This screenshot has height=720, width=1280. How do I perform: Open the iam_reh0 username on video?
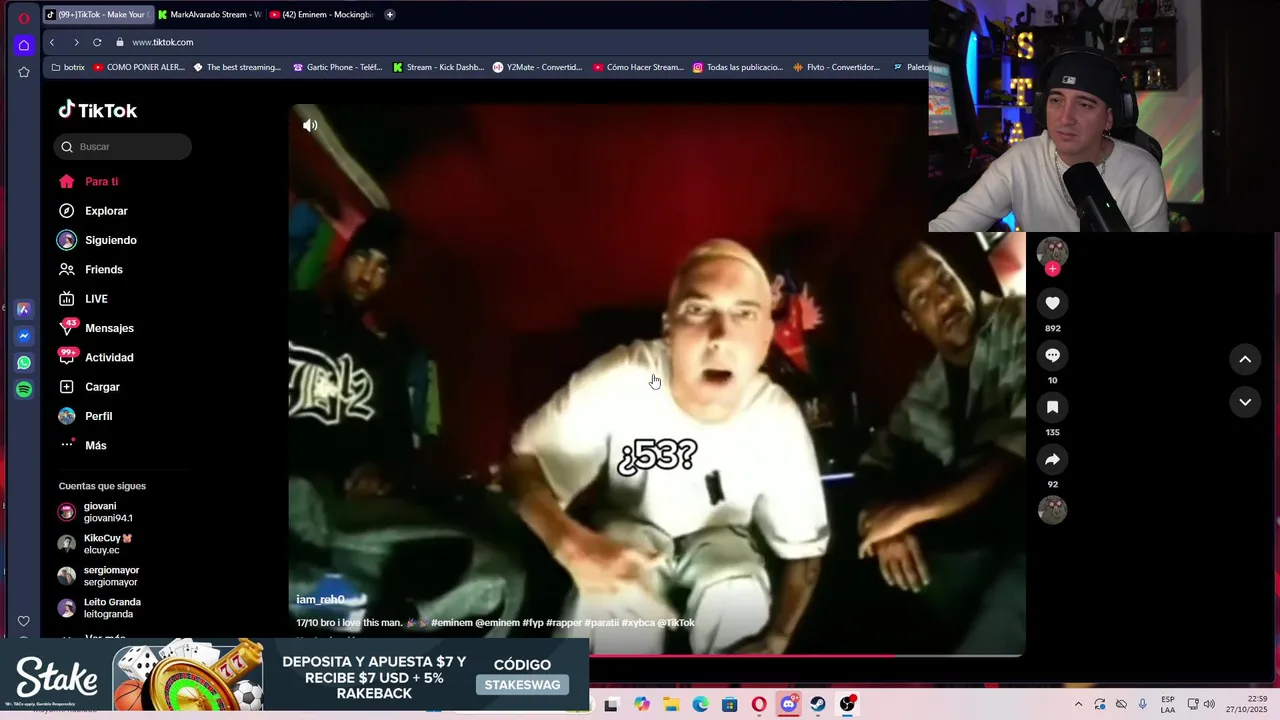[320, 600]
